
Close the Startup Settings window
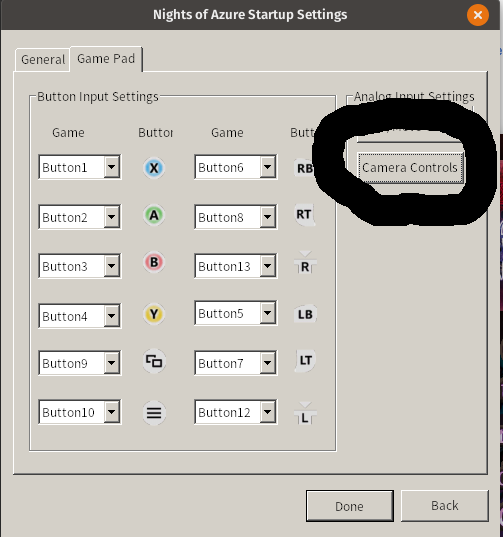[478, 15]
